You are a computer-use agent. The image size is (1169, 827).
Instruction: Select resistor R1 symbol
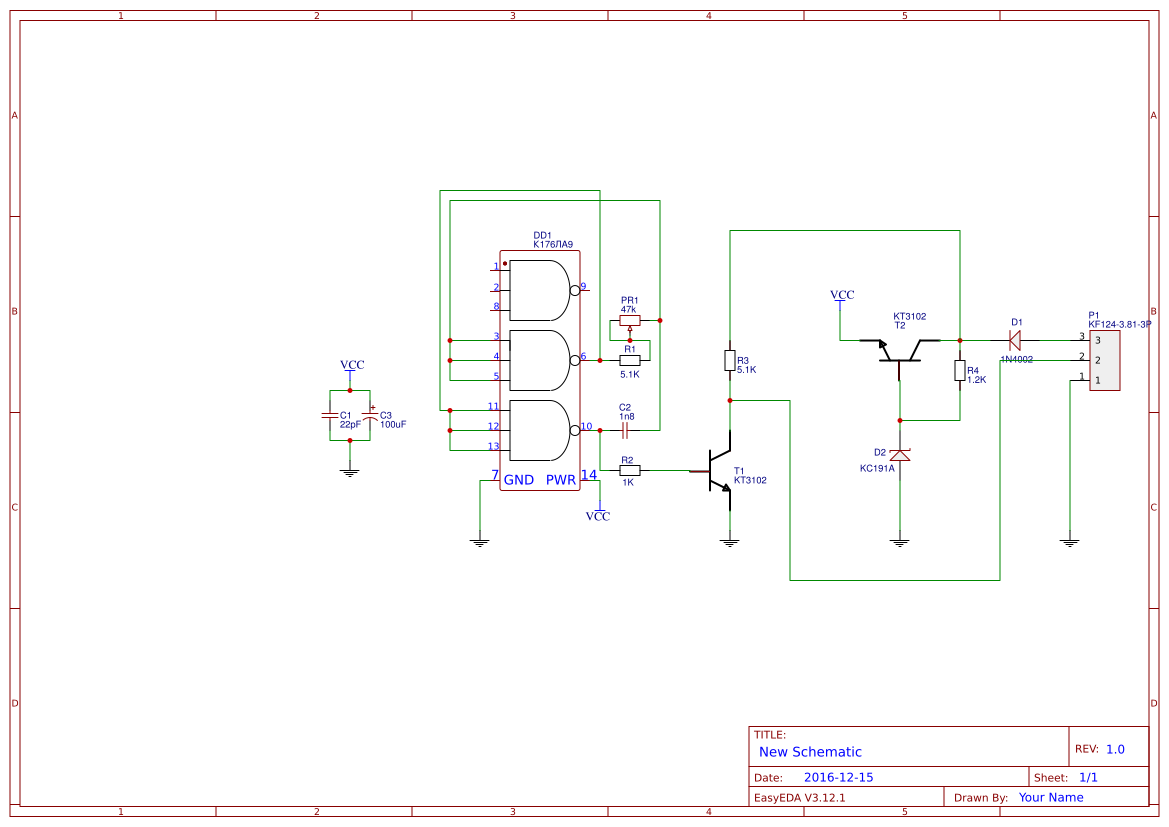coord(630,361)
